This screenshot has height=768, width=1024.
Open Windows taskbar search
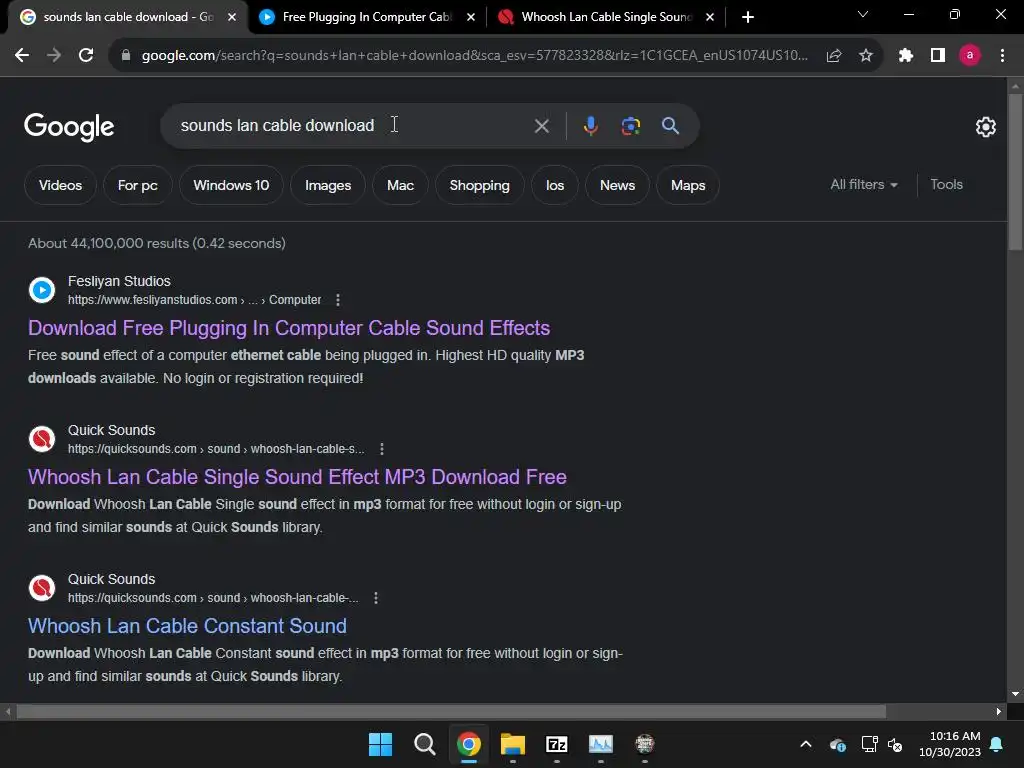pos(424,744)
